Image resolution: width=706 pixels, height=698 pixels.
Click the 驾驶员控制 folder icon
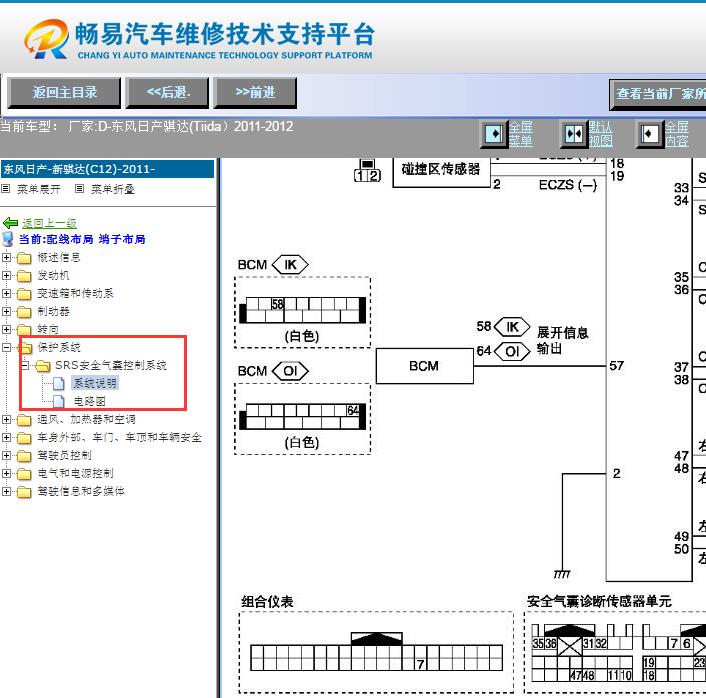tap(24, 456)
